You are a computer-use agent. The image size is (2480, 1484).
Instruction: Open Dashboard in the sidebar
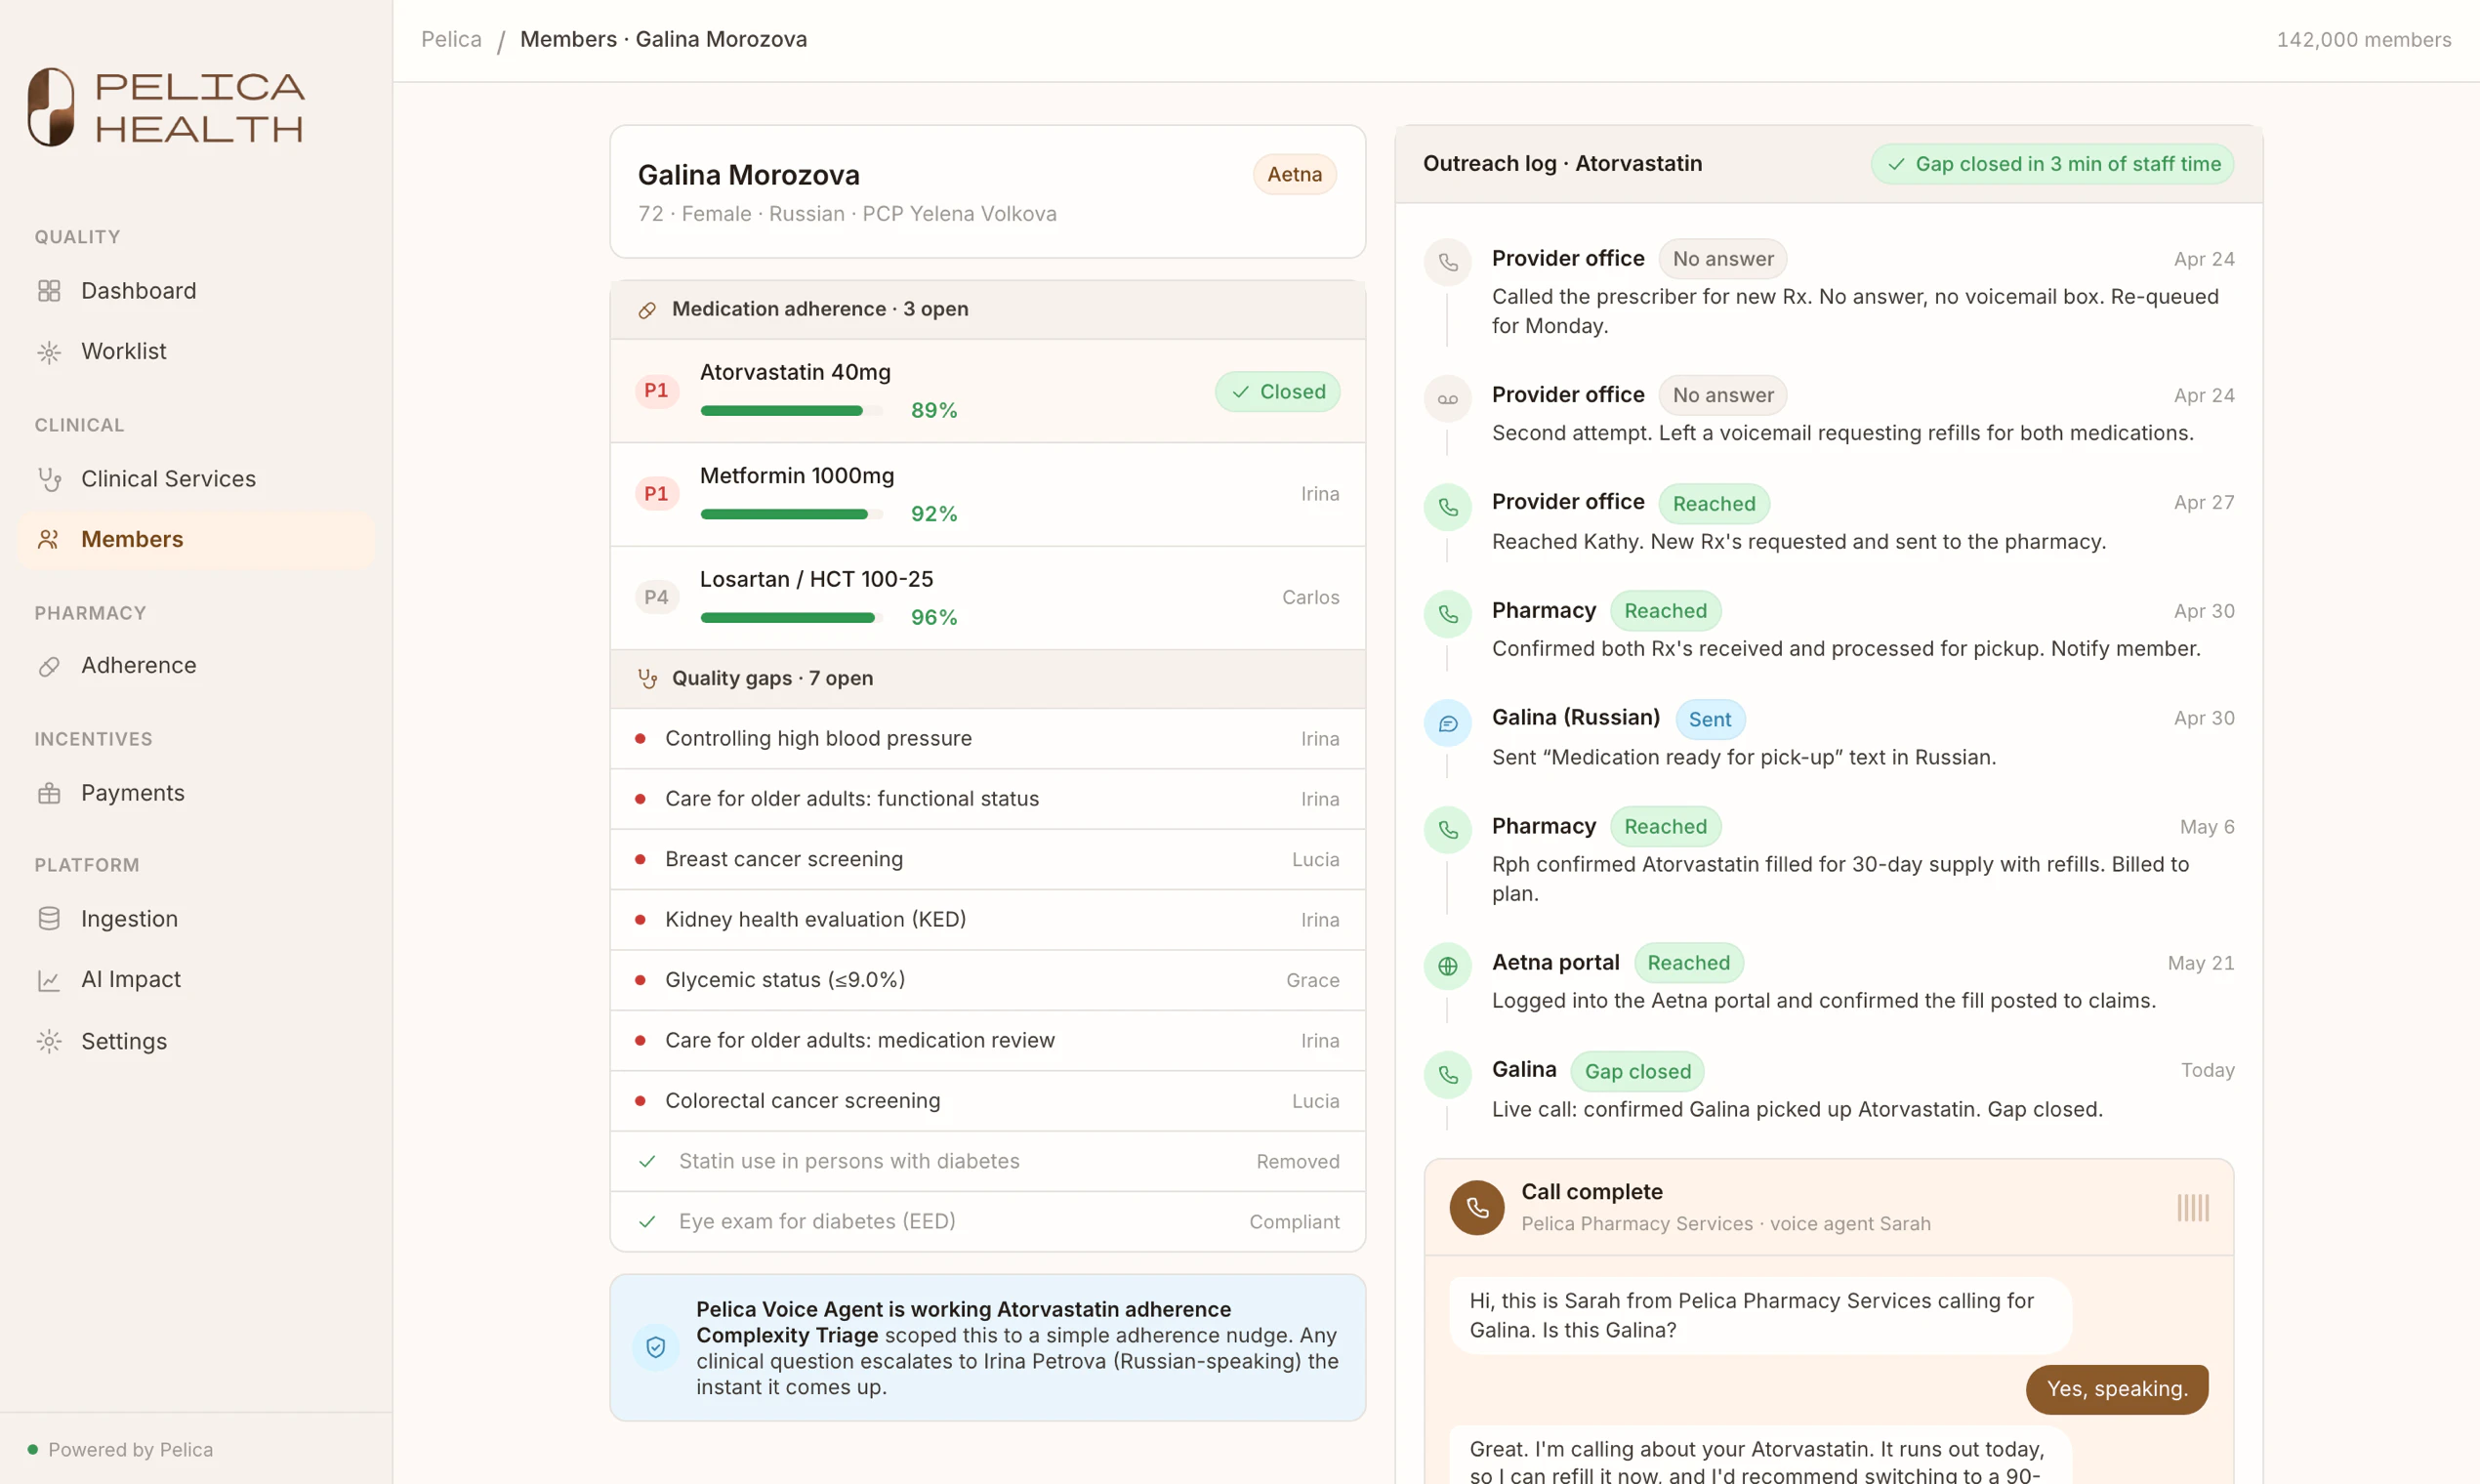[196, 291]
